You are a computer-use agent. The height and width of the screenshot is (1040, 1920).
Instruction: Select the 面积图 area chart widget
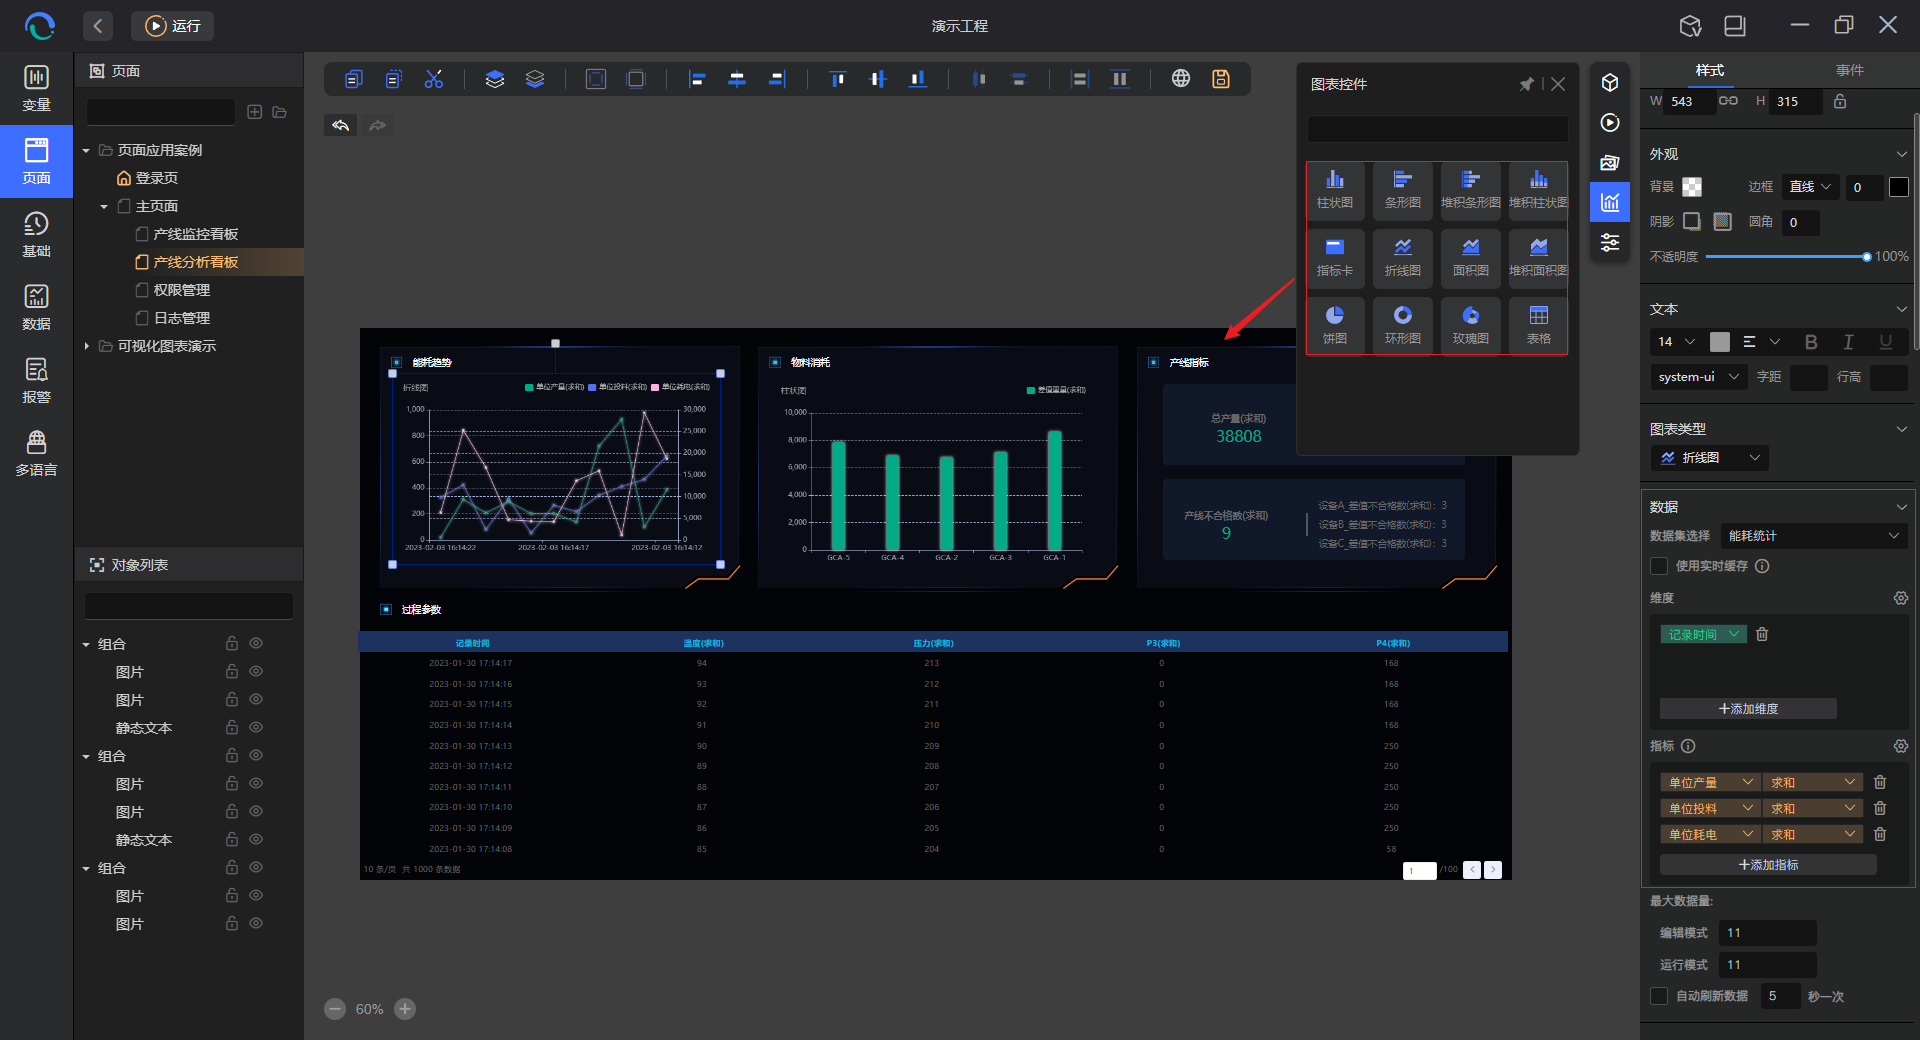point(1470,257)
